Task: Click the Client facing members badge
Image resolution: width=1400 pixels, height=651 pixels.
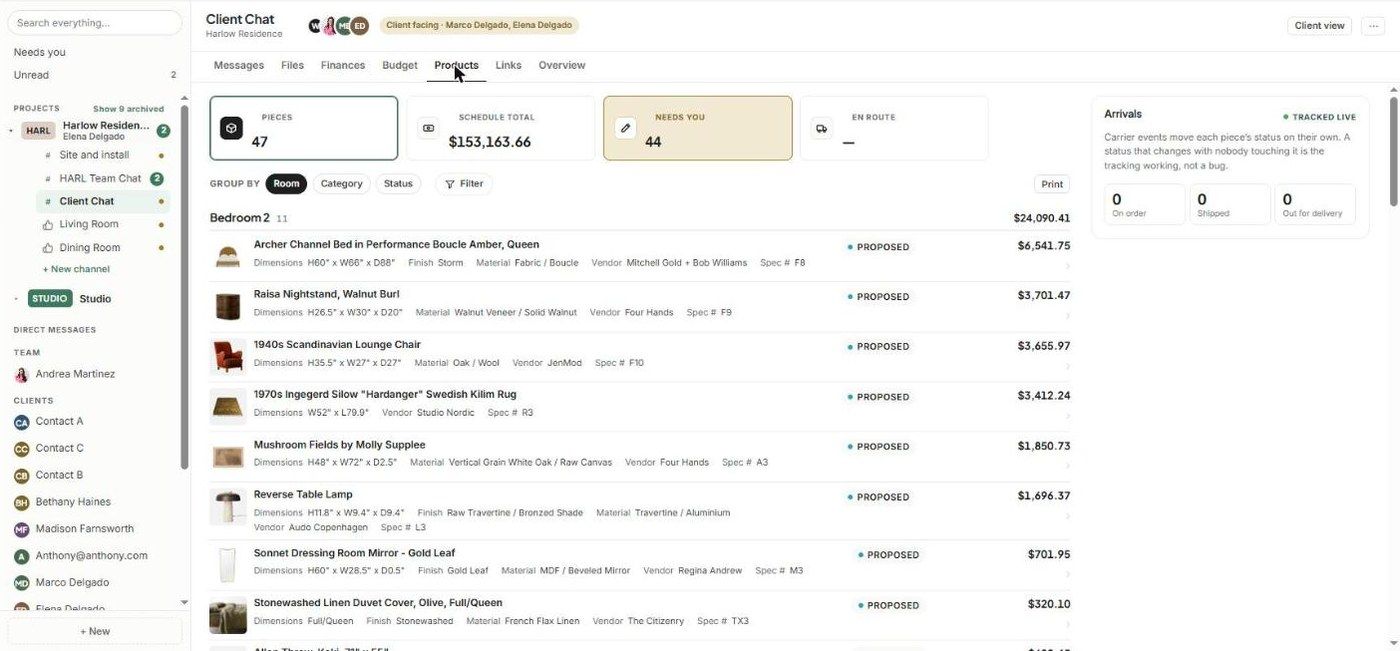Action: tap(478, 26)
